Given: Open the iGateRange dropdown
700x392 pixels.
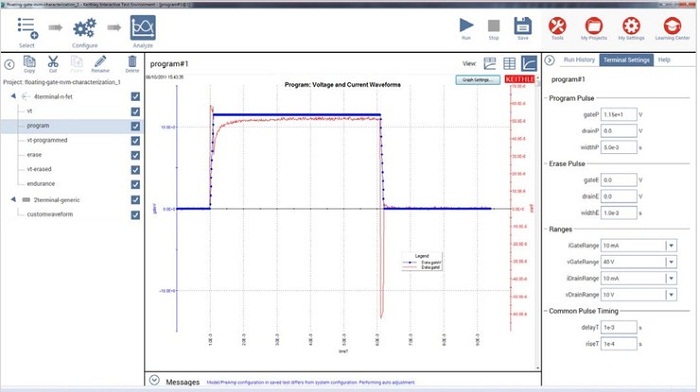Looking at the screenshot, I should [x=671, y=246].
